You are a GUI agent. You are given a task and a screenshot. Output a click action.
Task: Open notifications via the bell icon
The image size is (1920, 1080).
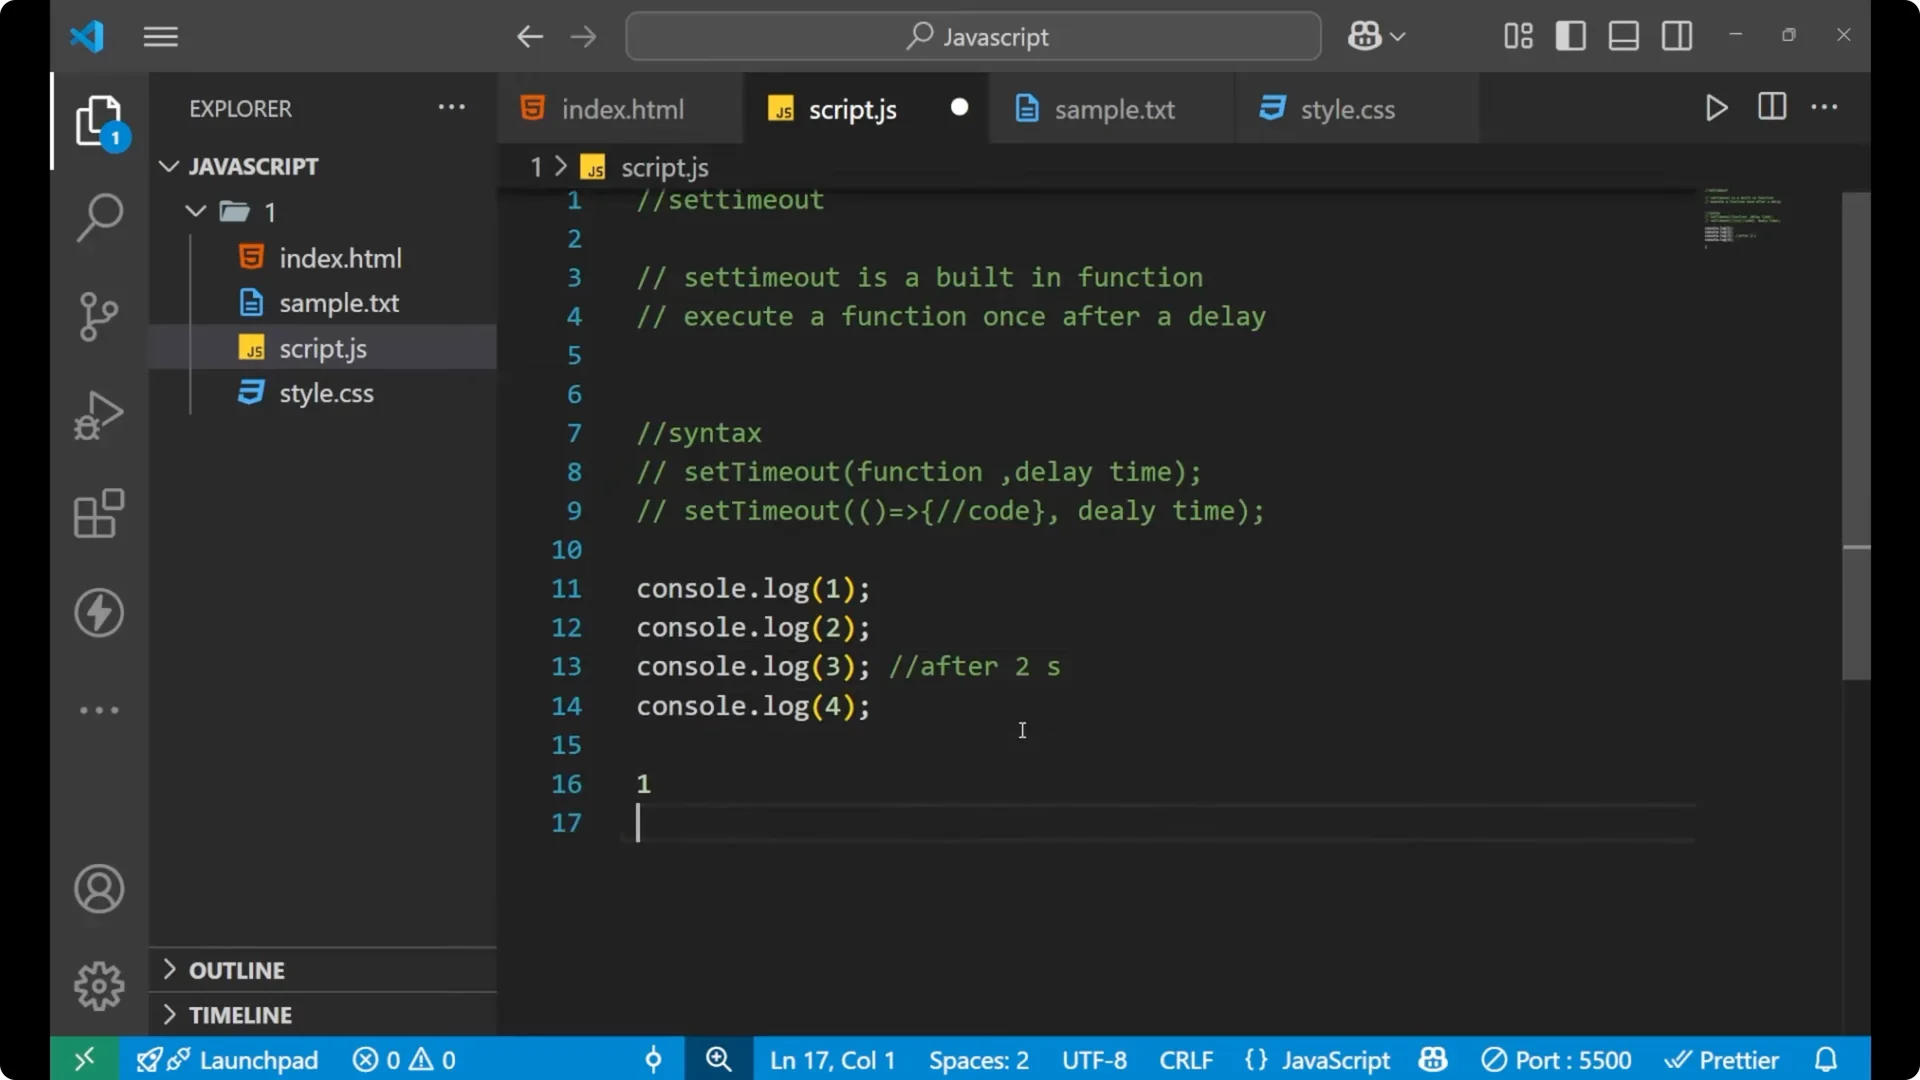(x=1827, y=1059)
